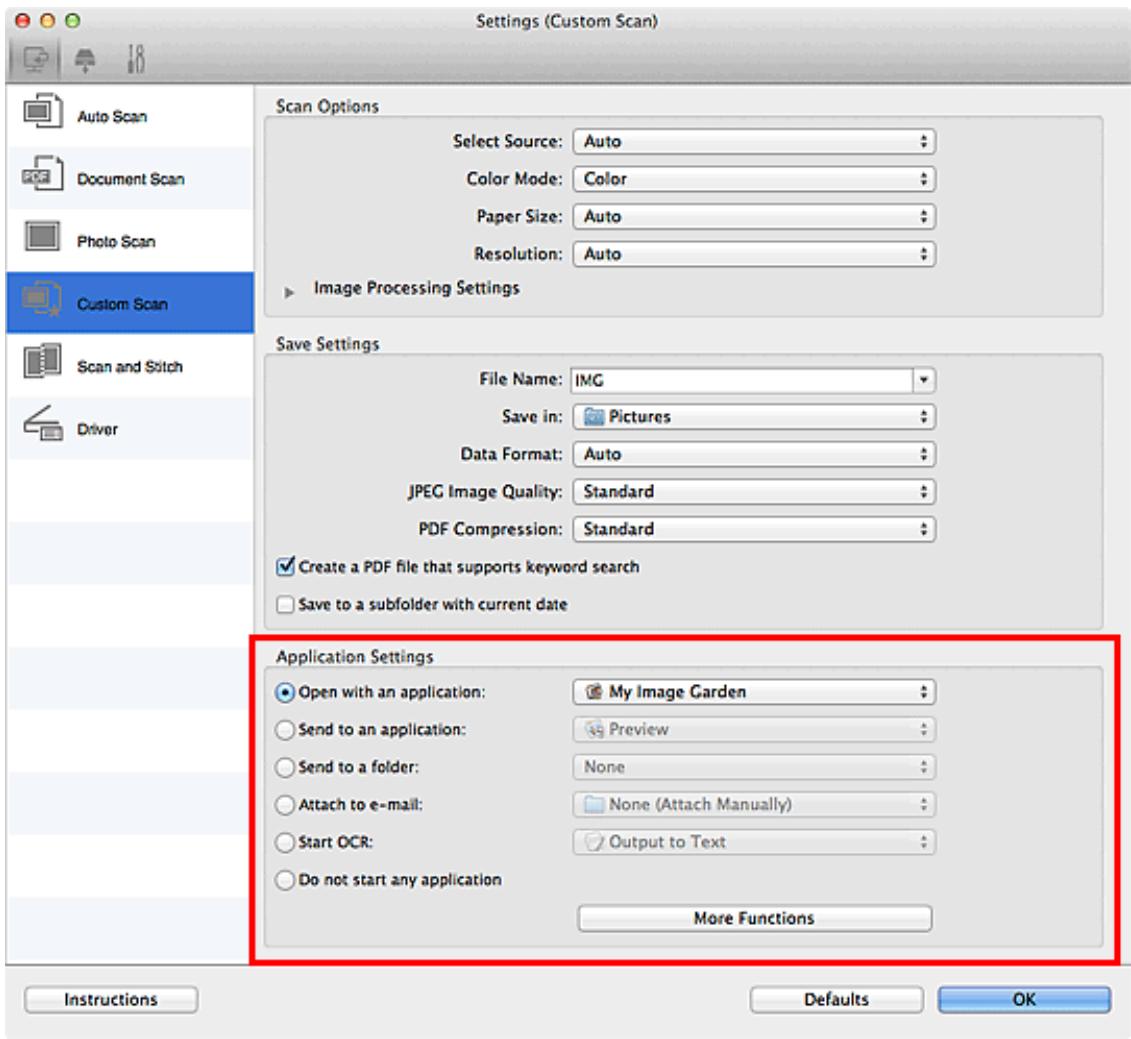This screenshot has height=1039, width=1131.
Task: Click the File Name text field
Action: (x=741, y=380)
